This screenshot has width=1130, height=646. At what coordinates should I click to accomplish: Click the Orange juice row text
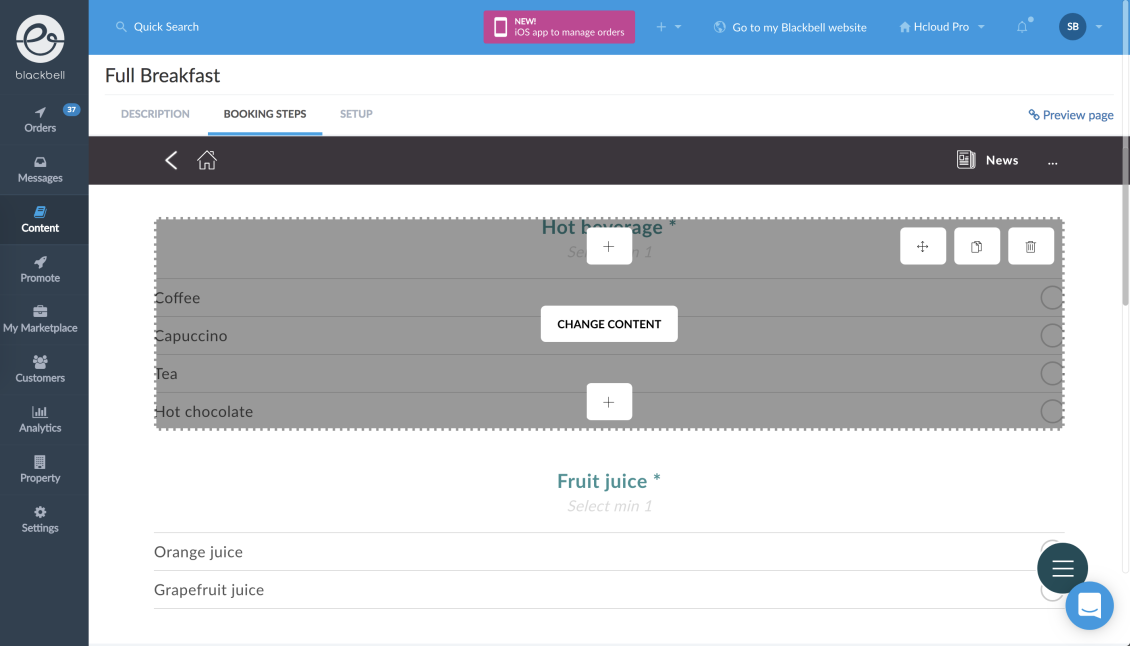(x=198, y=552)
